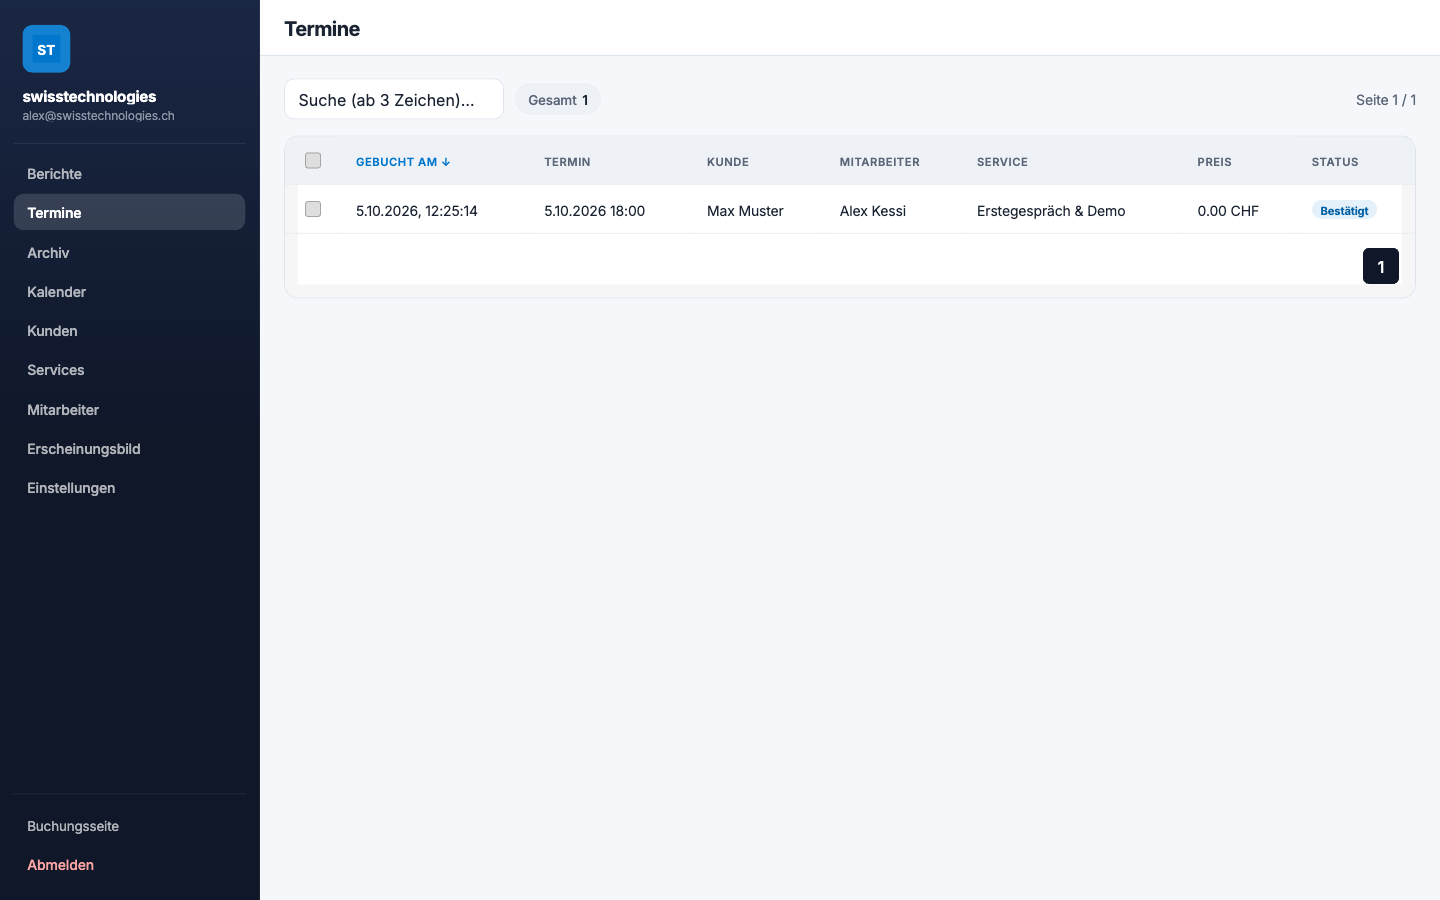Click service Erstegespräch & Demo

pos(1051,211)
